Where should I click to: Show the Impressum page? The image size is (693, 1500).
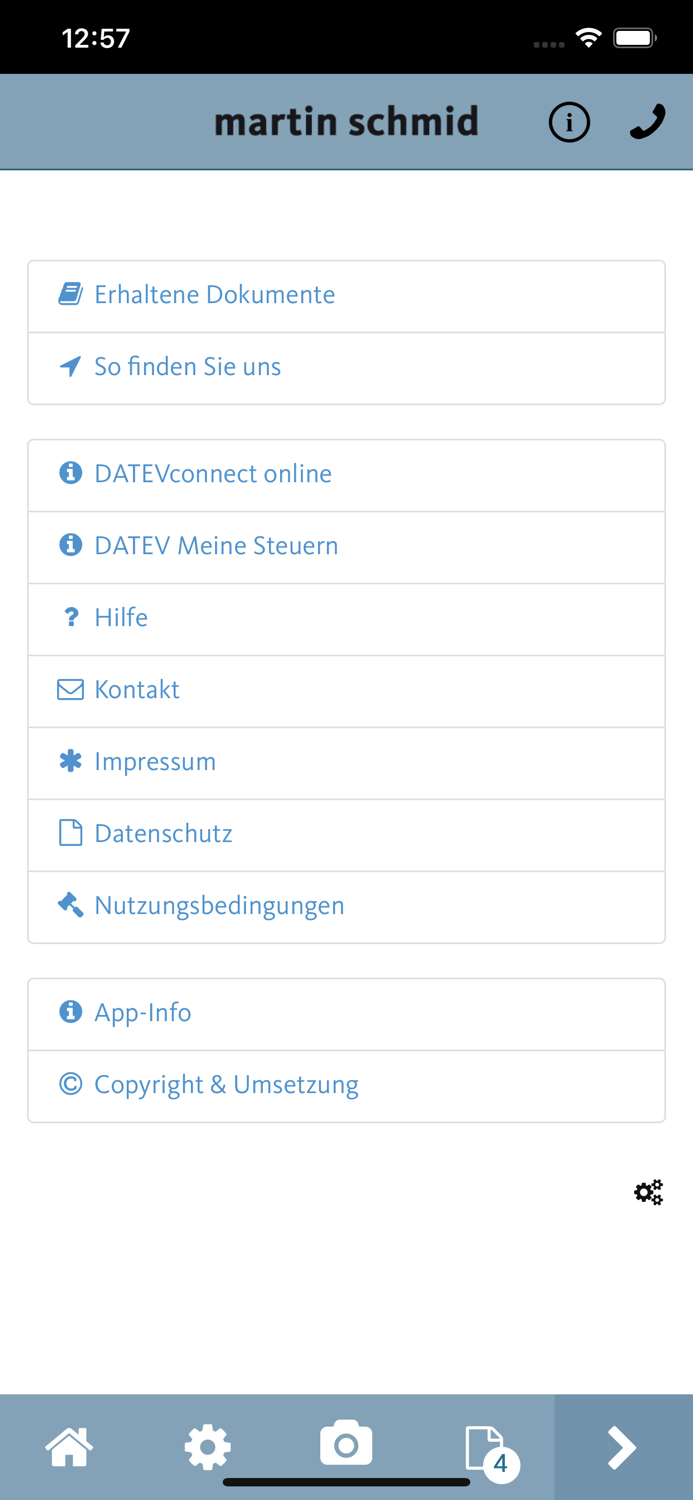[x=346, y=763]
